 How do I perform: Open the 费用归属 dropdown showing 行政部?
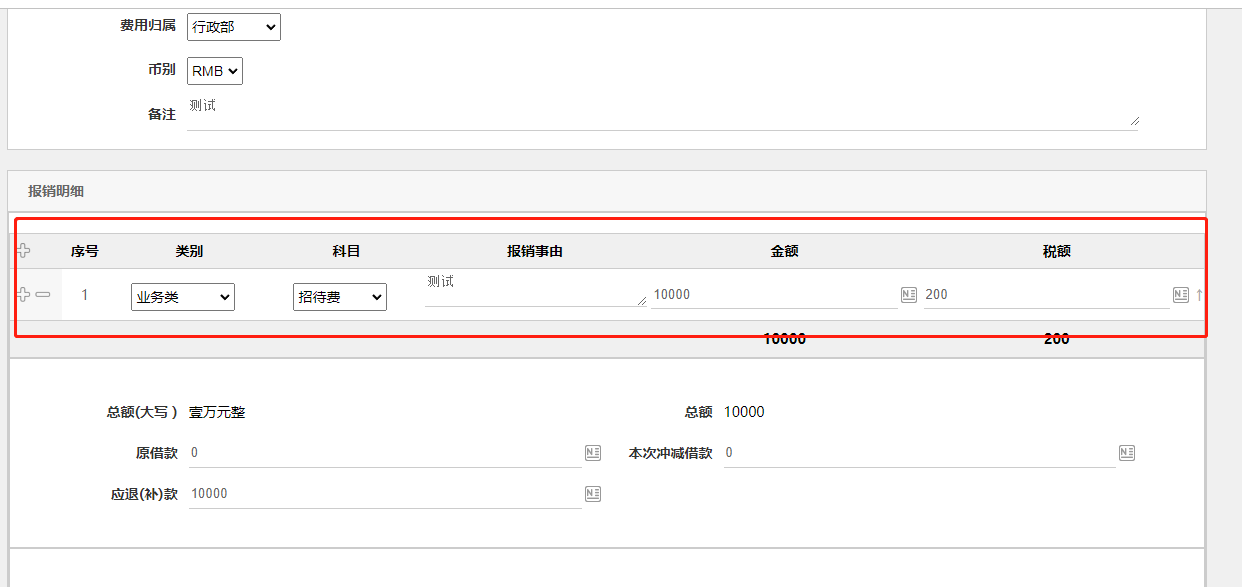(x=234, y=27)
